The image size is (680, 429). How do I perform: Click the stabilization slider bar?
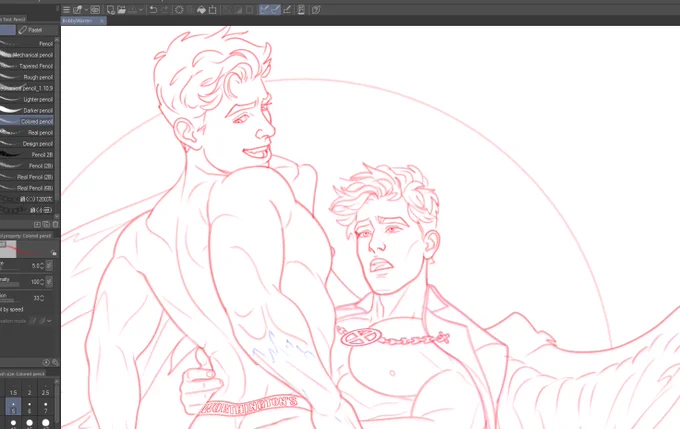coord(10,300)
